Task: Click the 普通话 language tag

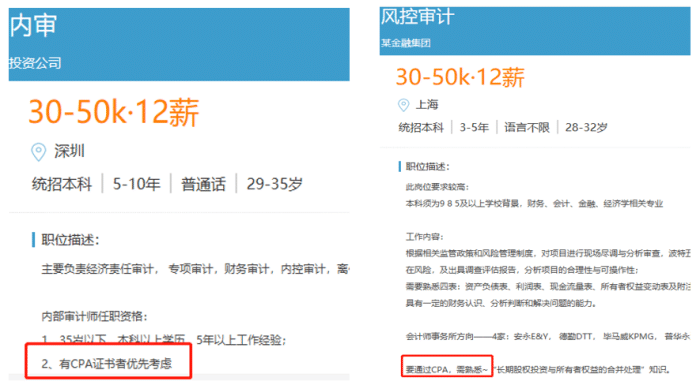Action: 203,184
